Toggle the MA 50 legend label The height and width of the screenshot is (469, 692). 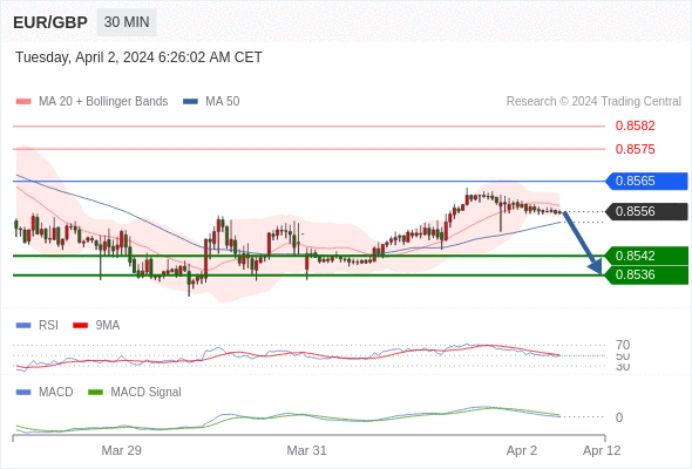tap(222, 101)
